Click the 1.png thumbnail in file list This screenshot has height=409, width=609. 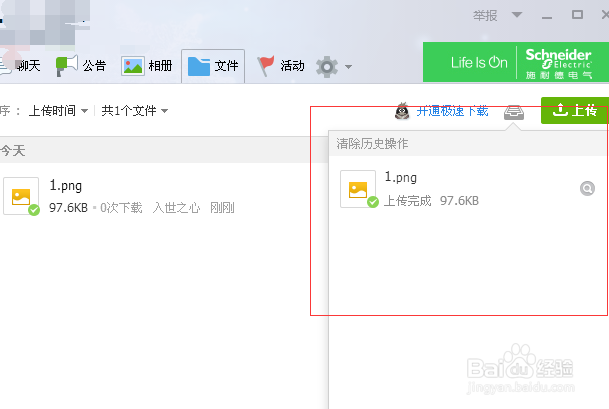click(21, 196)
